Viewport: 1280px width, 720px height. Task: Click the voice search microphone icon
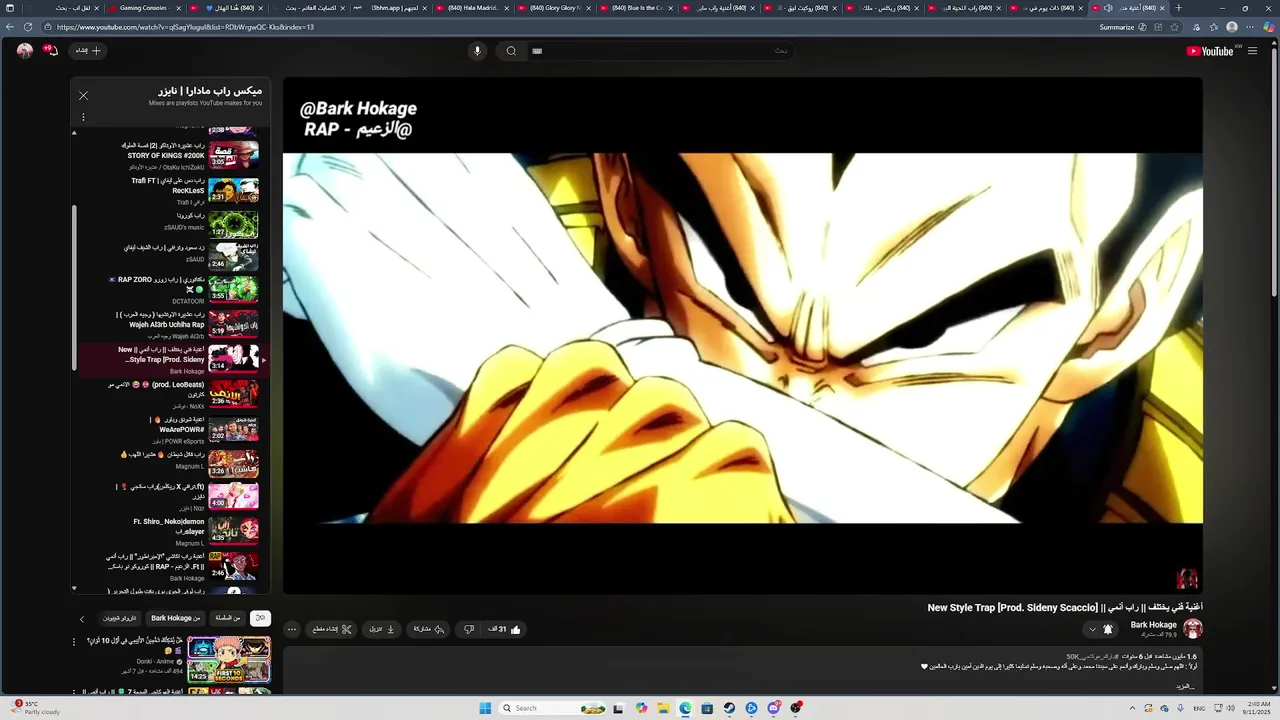[x=477, y=51]
